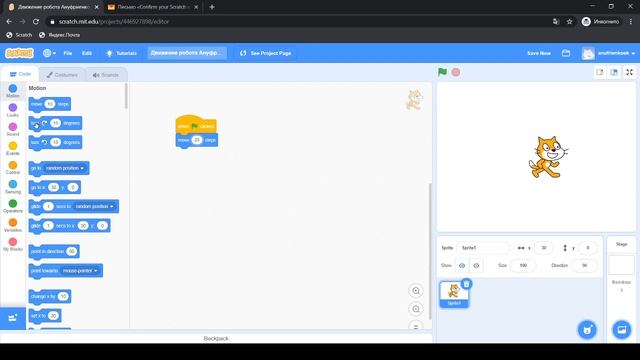The height and width of the screenshot is (360, 640).
Task: Click the turn counterclockwise 15 degrees block
Action: [55, 142]
